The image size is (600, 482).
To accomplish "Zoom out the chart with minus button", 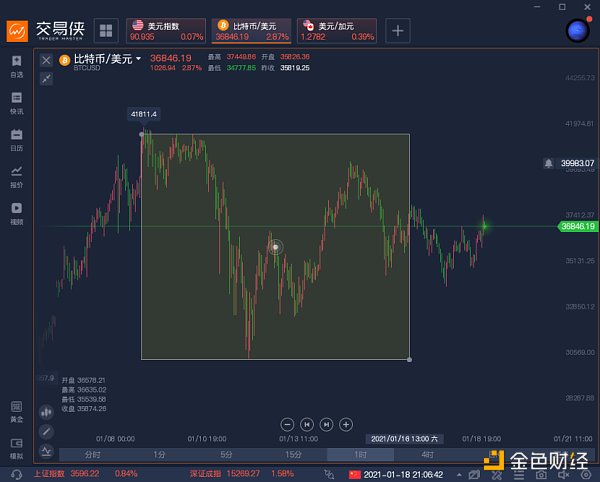I will point(286,424).
